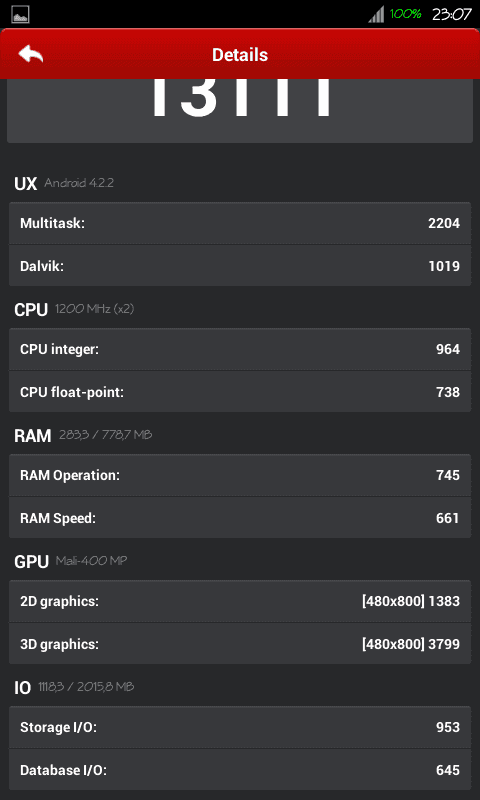The width and height of the screenshot is (480, 800).
Task: Select the Details title
Action: tap(240, 55)
